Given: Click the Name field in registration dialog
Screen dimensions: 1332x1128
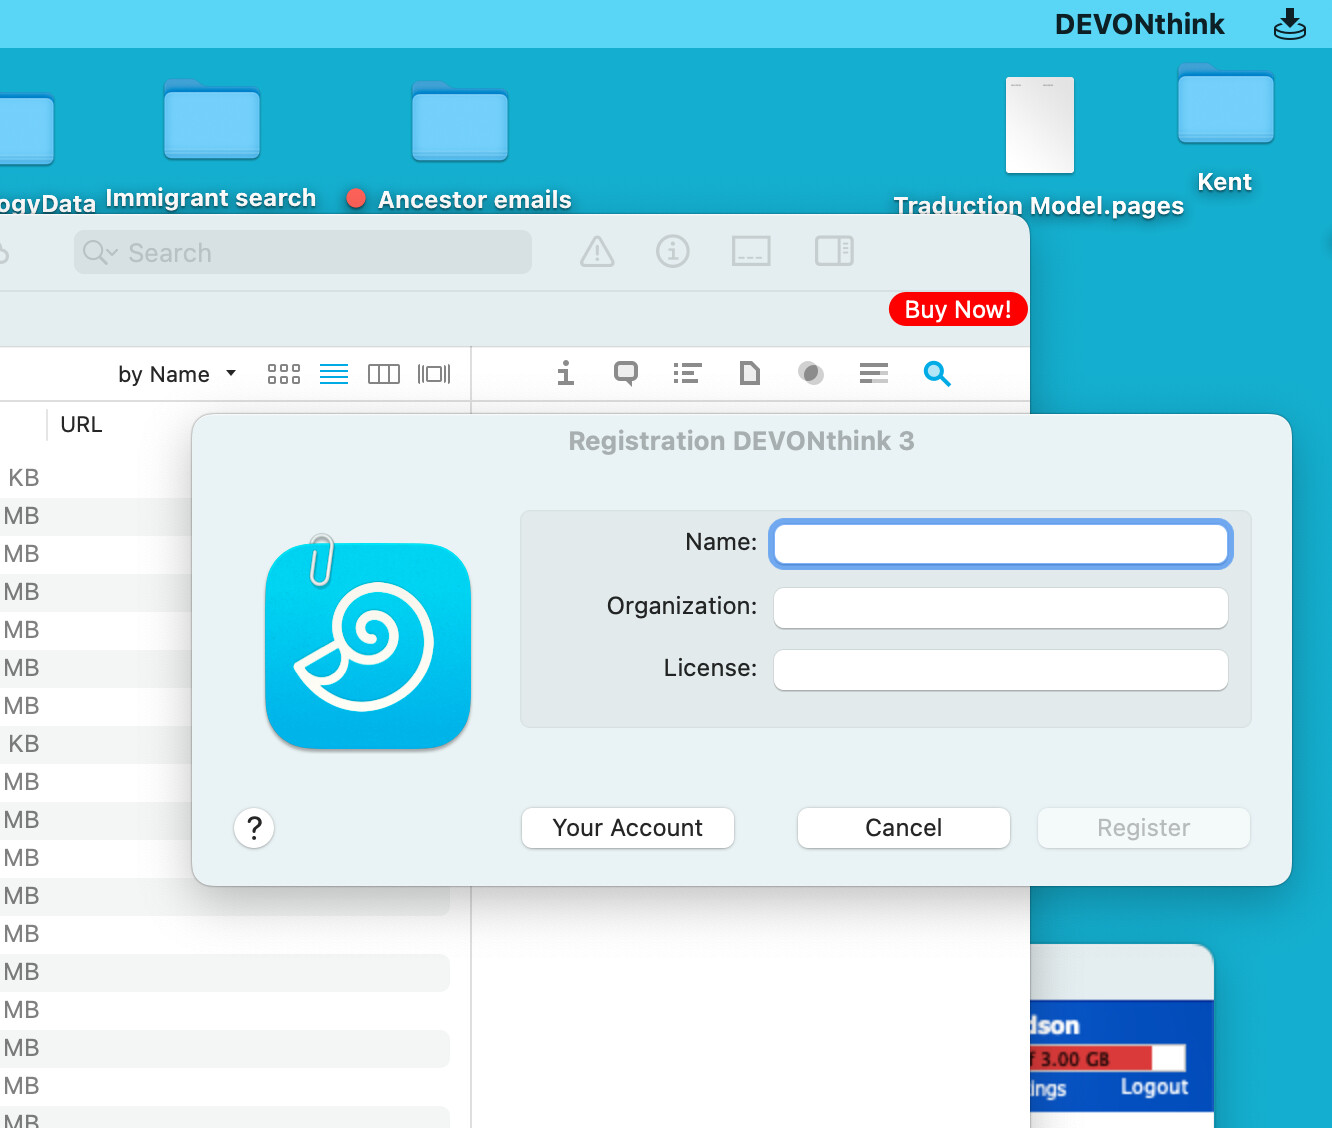Looking at the screenshot, I should pyautogui.click(x=1000, y=545).
